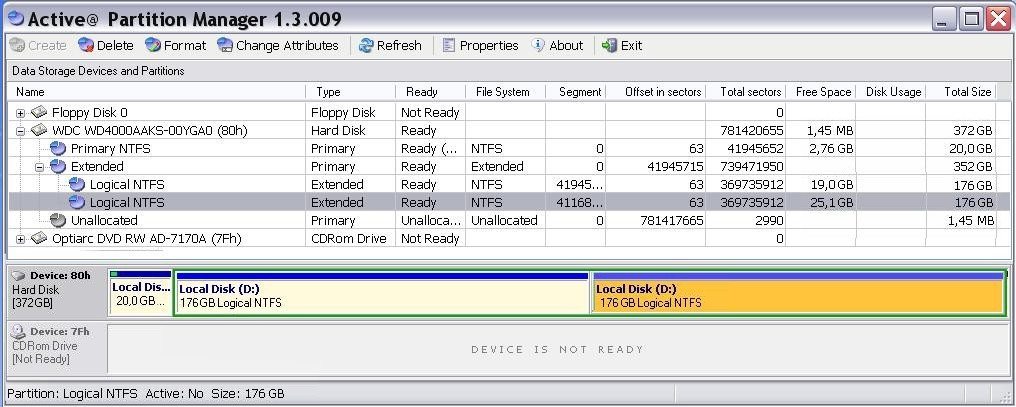Click the 'Unallocated' row name
The width and height of the screenshot is (1016, 407).
coord(104,221)
